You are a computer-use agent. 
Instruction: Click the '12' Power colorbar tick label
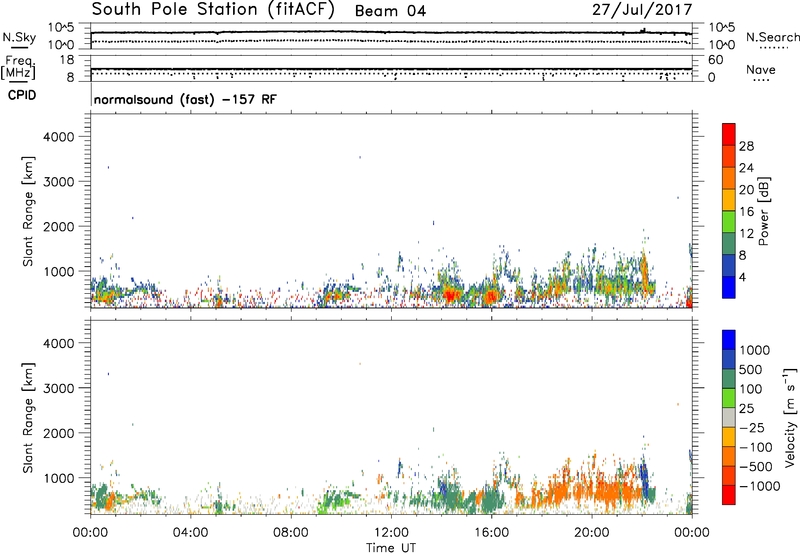point(746,234)
